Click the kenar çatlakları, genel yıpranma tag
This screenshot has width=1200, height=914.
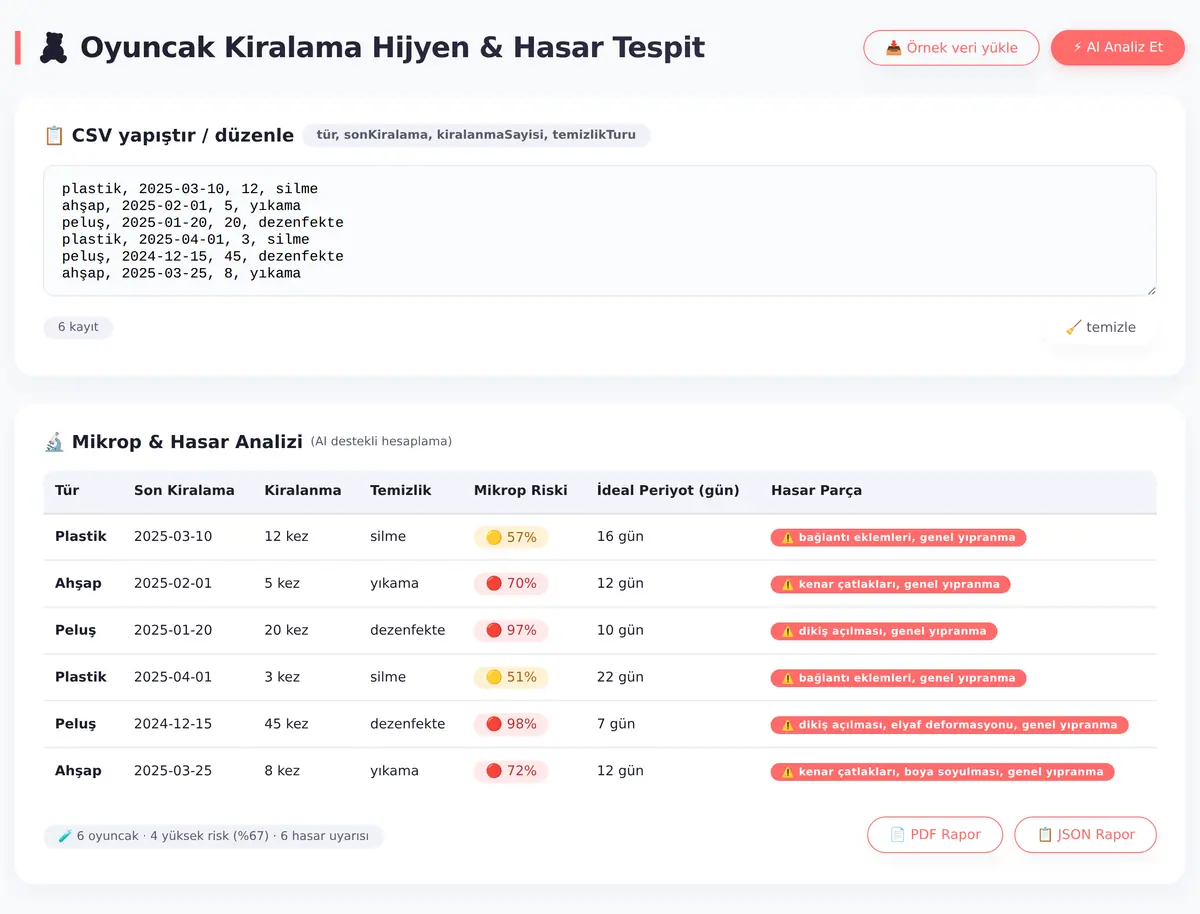[890, 585]
